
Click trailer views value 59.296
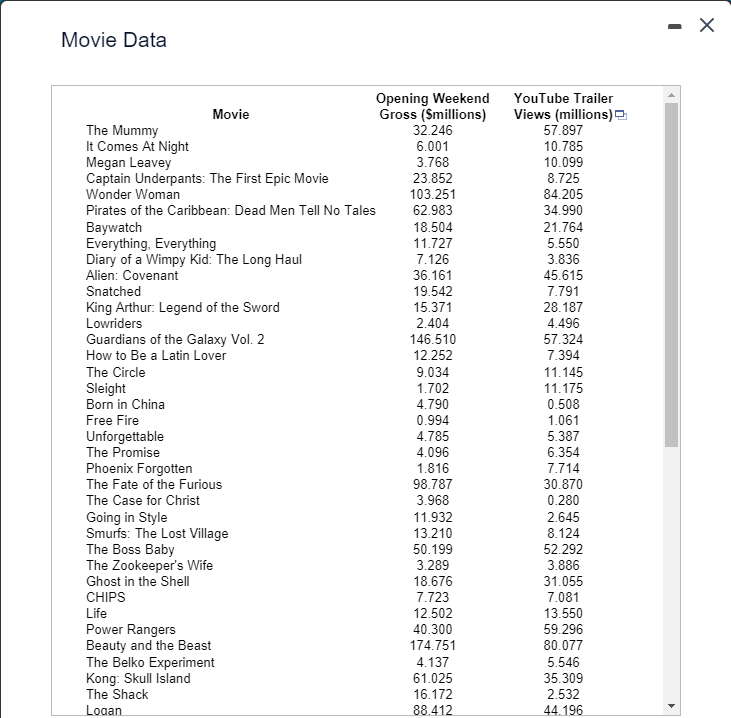click(563, 629)
